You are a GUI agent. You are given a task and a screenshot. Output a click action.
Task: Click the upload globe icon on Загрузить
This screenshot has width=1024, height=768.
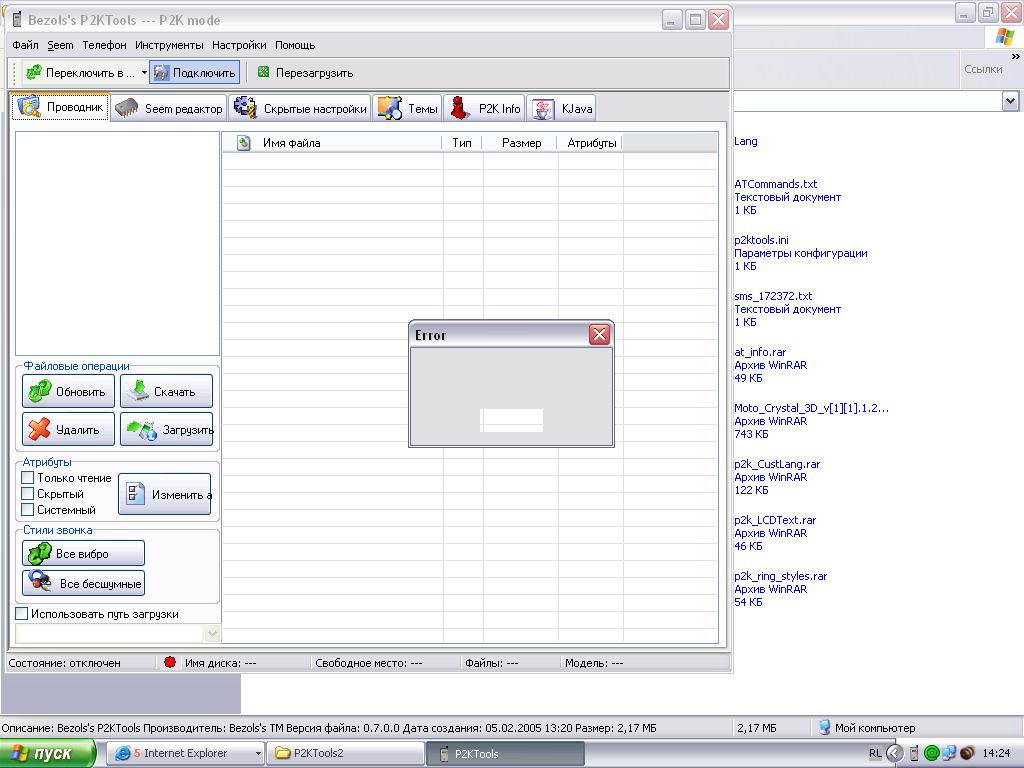point(142,429)
